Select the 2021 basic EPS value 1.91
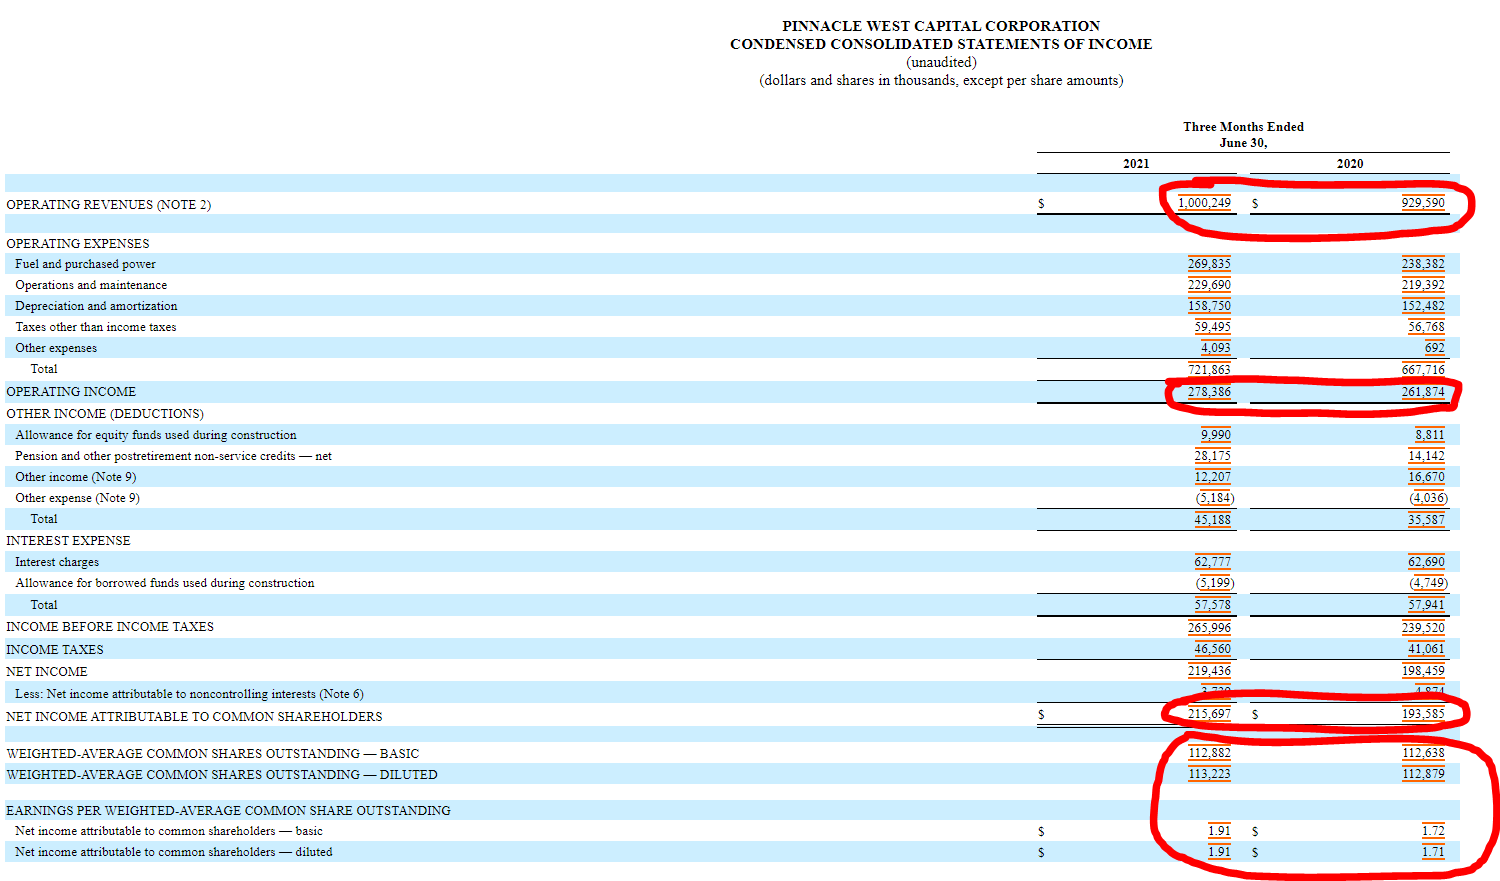The height and width of the screenshot is (881, 1500). (1219, 831)
